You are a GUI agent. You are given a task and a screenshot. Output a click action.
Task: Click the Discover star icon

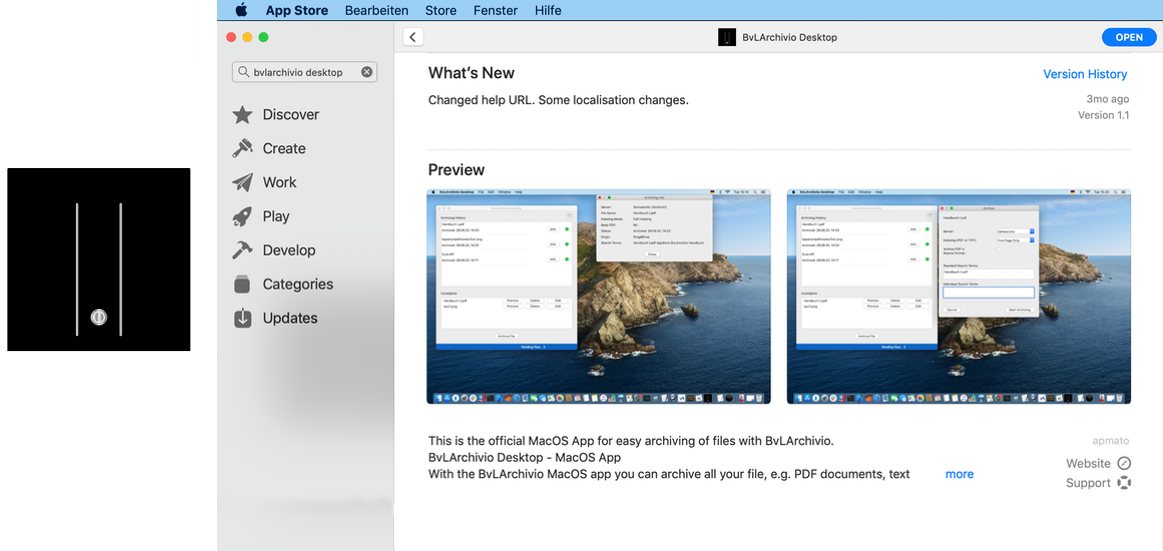pyautogui.click(x=242, y=114)
